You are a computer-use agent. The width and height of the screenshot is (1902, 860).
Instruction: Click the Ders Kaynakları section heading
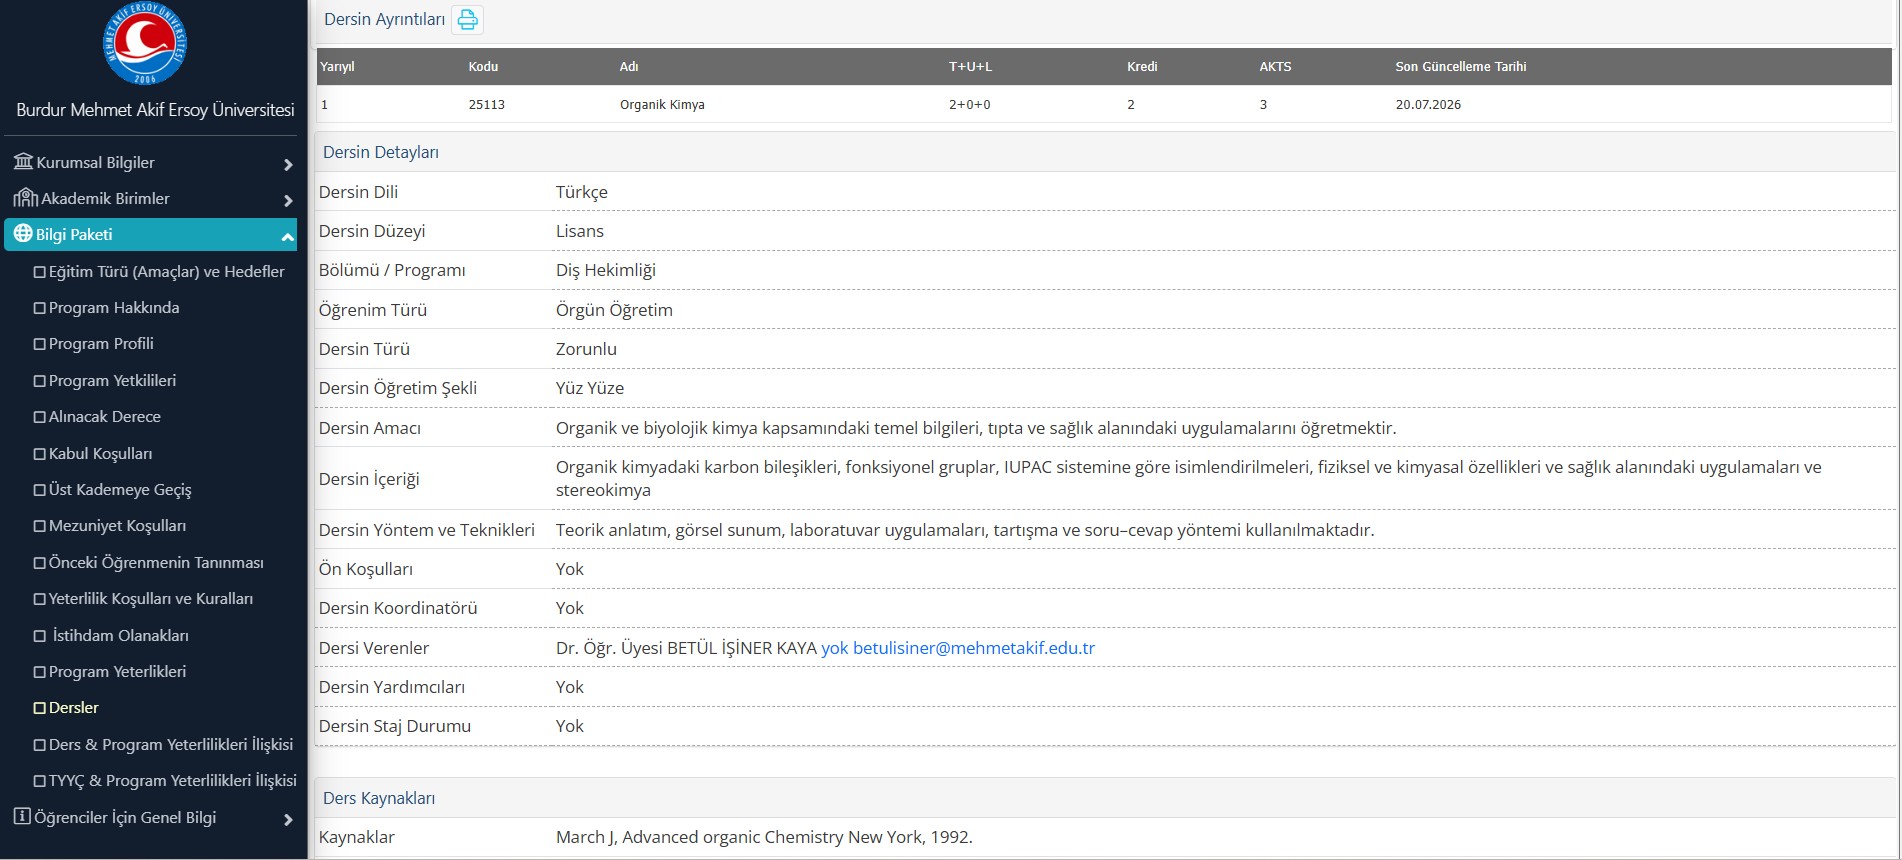(379, 798)
